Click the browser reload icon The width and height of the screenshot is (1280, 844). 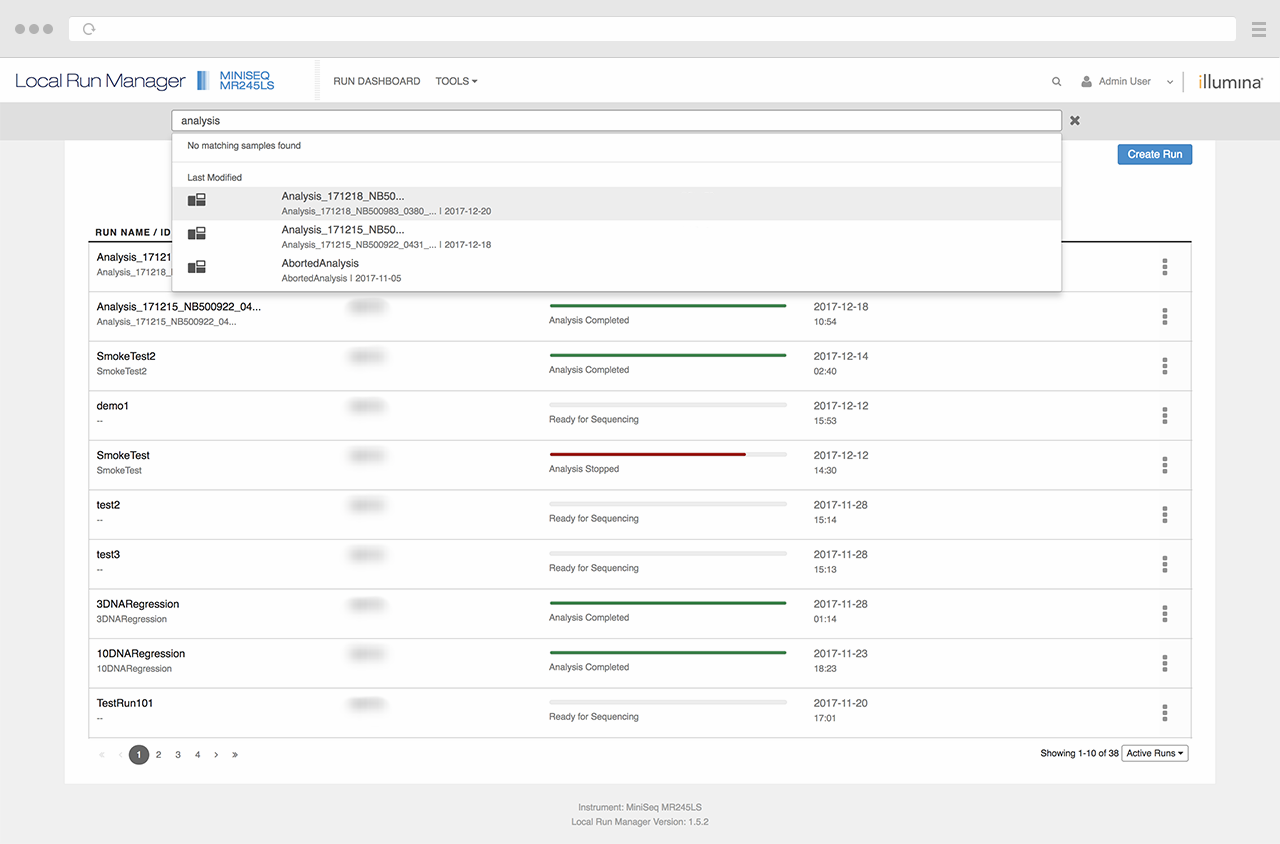pos(89,29)
